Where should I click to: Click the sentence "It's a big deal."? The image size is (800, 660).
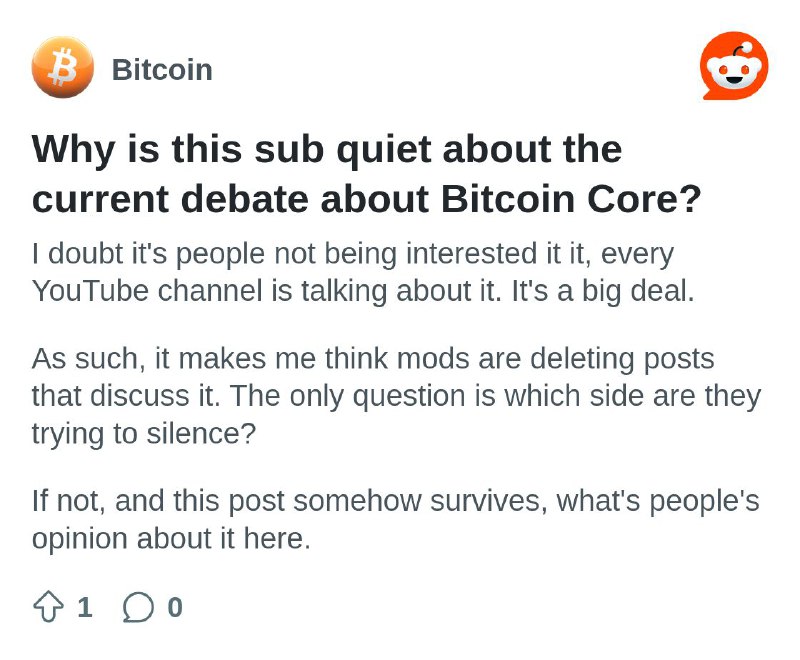pos(603,291)
